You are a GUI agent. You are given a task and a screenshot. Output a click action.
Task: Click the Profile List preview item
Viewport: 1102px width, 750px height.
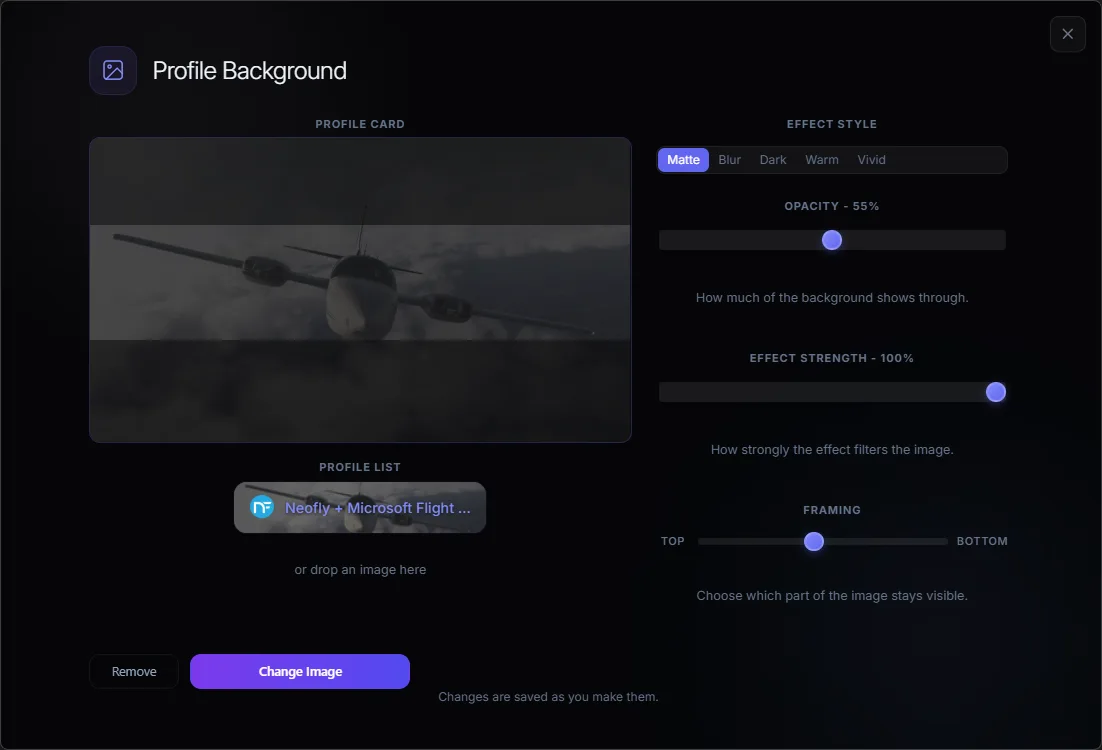(360, 507)
